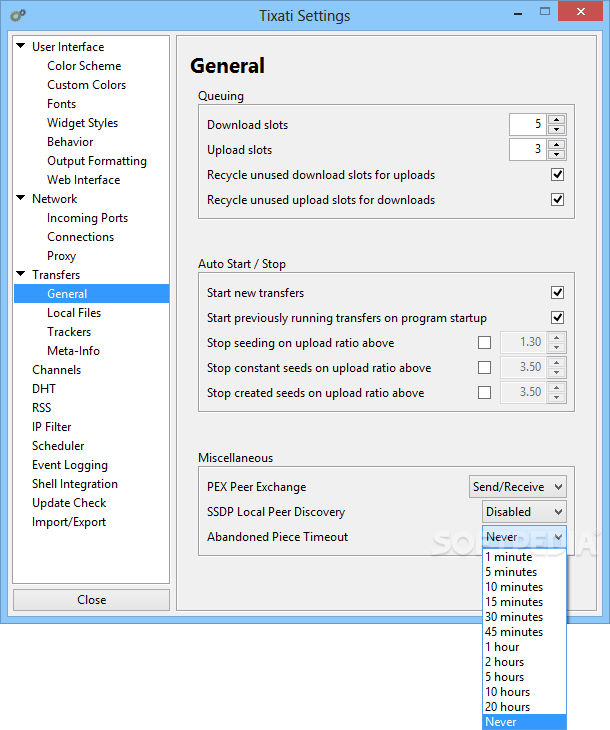Screen dimensions: 610x730
Task: Open DHT settings
Action: [x=44, y=389]
